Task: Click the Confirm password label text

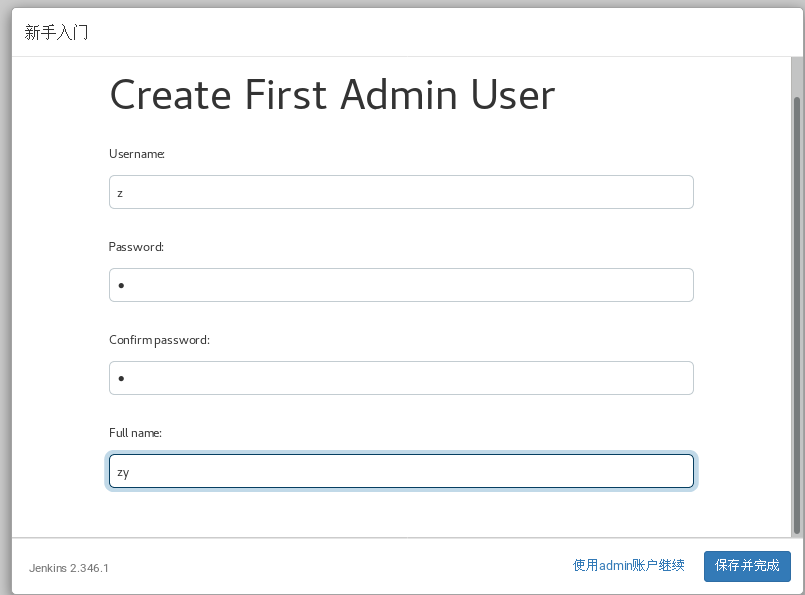Action: click(x=159, y=340)
